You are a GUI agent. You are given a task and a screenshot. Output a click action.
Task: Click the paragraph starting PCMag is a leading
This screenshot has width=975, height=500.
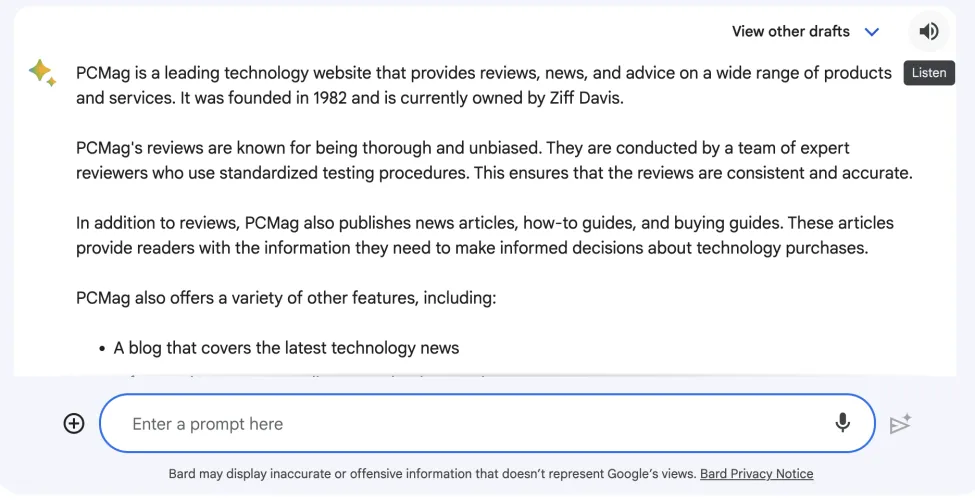tap(483, 85)
